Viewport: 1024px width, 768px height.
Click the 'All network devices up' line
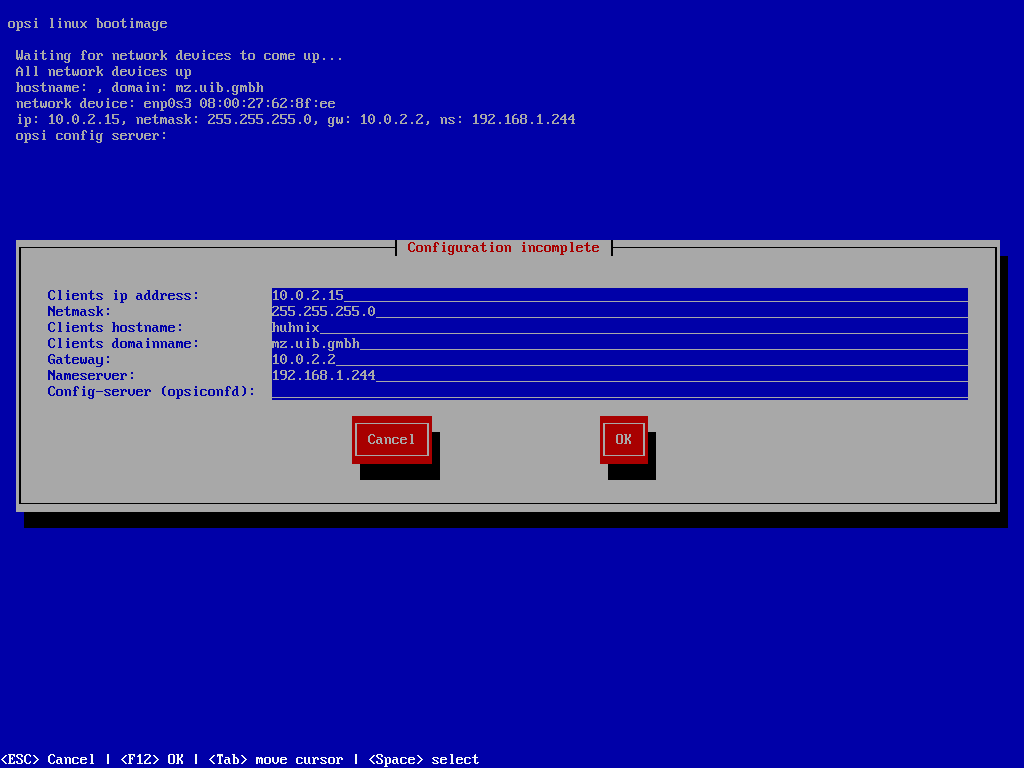click(x=103, y=71)
